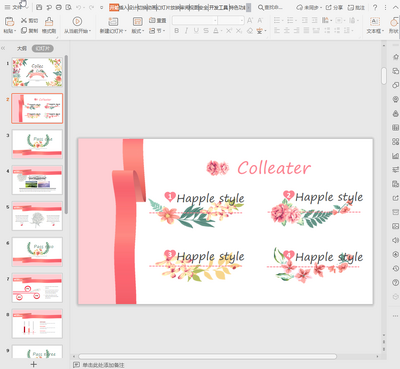Screen dimensions: 400x369
Task: Add a new slide with the plus button
Action: (x=34, y=364)
